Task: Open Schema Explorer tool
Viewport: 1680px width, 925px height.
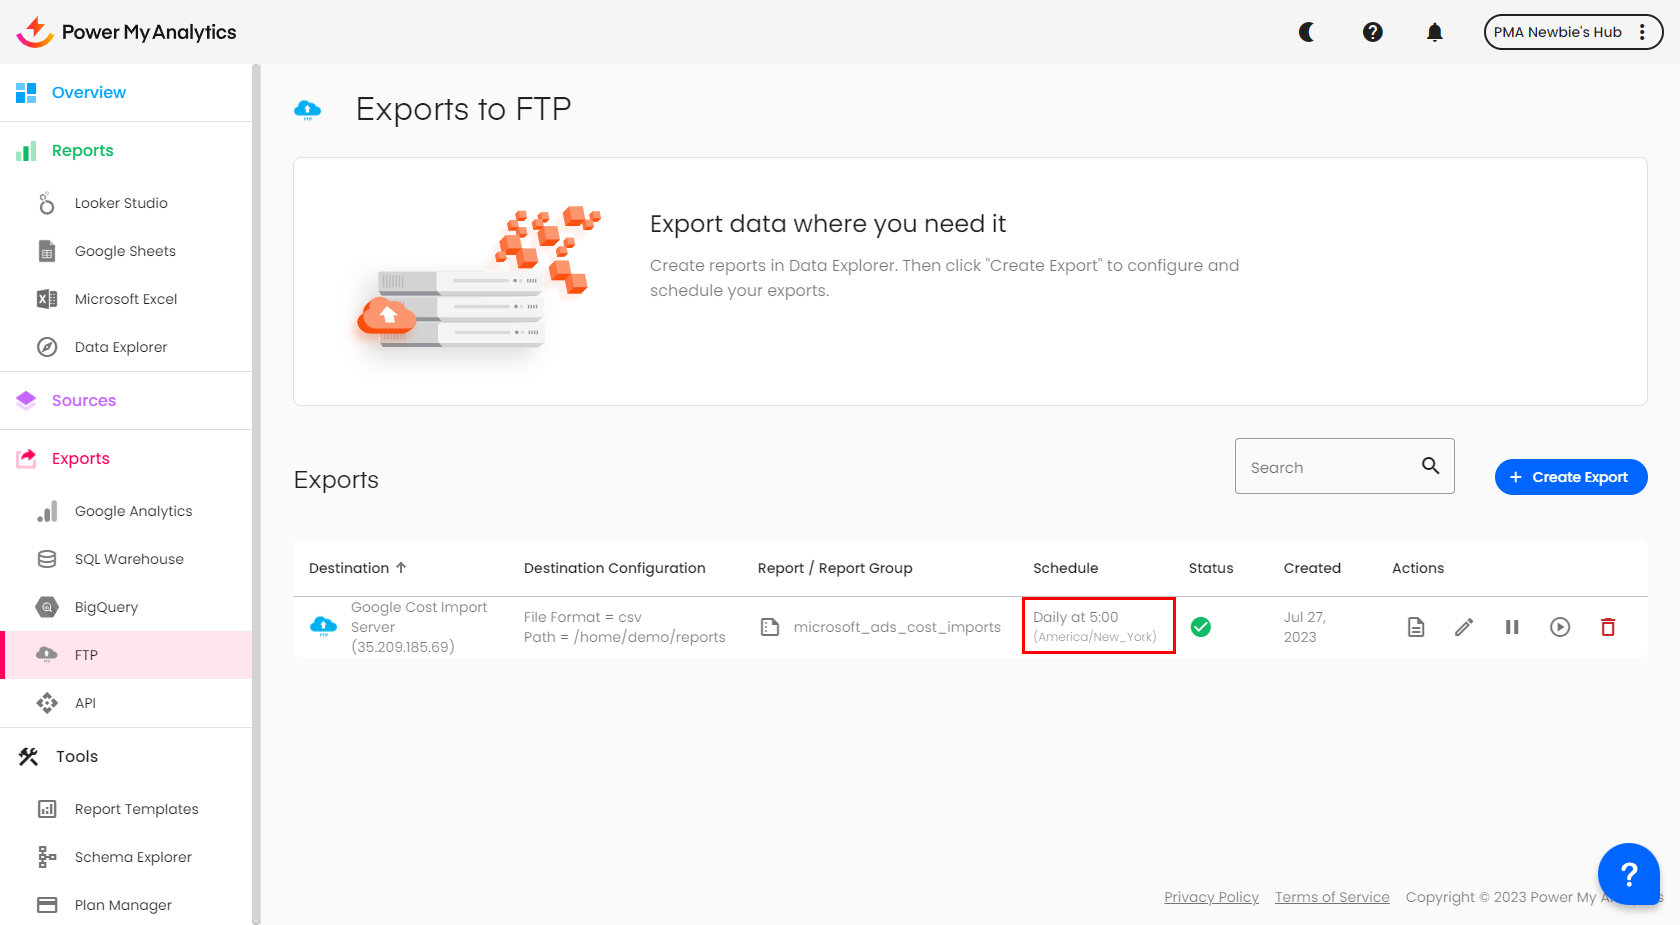Action: (x=133, y=857)
